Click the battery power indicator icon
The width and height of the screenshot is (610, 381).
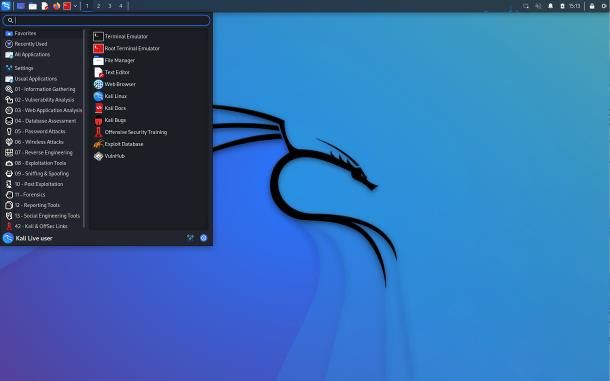tap(562, 6)
